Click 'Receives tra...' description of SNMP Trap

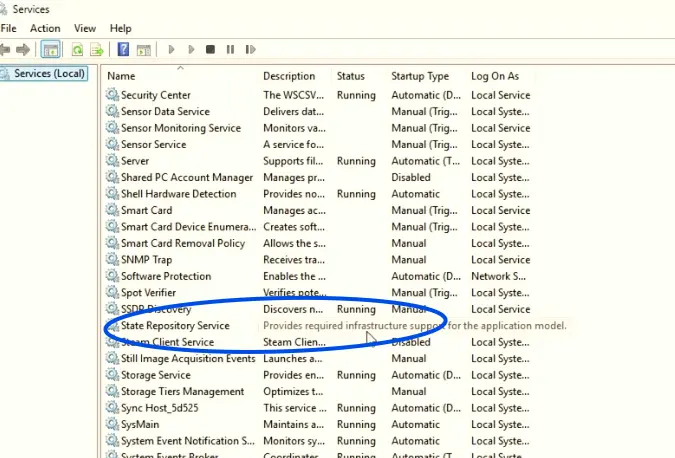294,260
